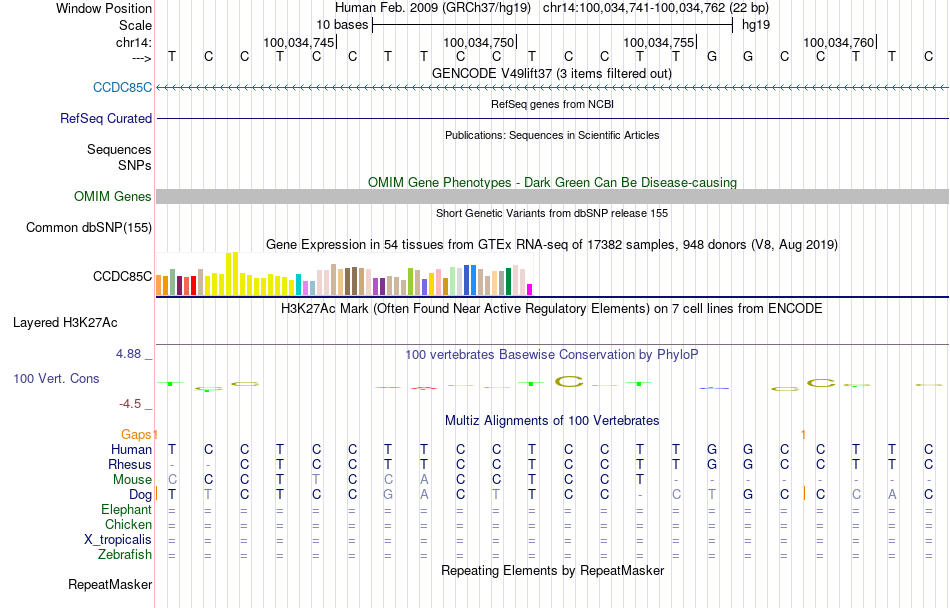Click the magenta bar in GTEx chart

pos(530,289)
